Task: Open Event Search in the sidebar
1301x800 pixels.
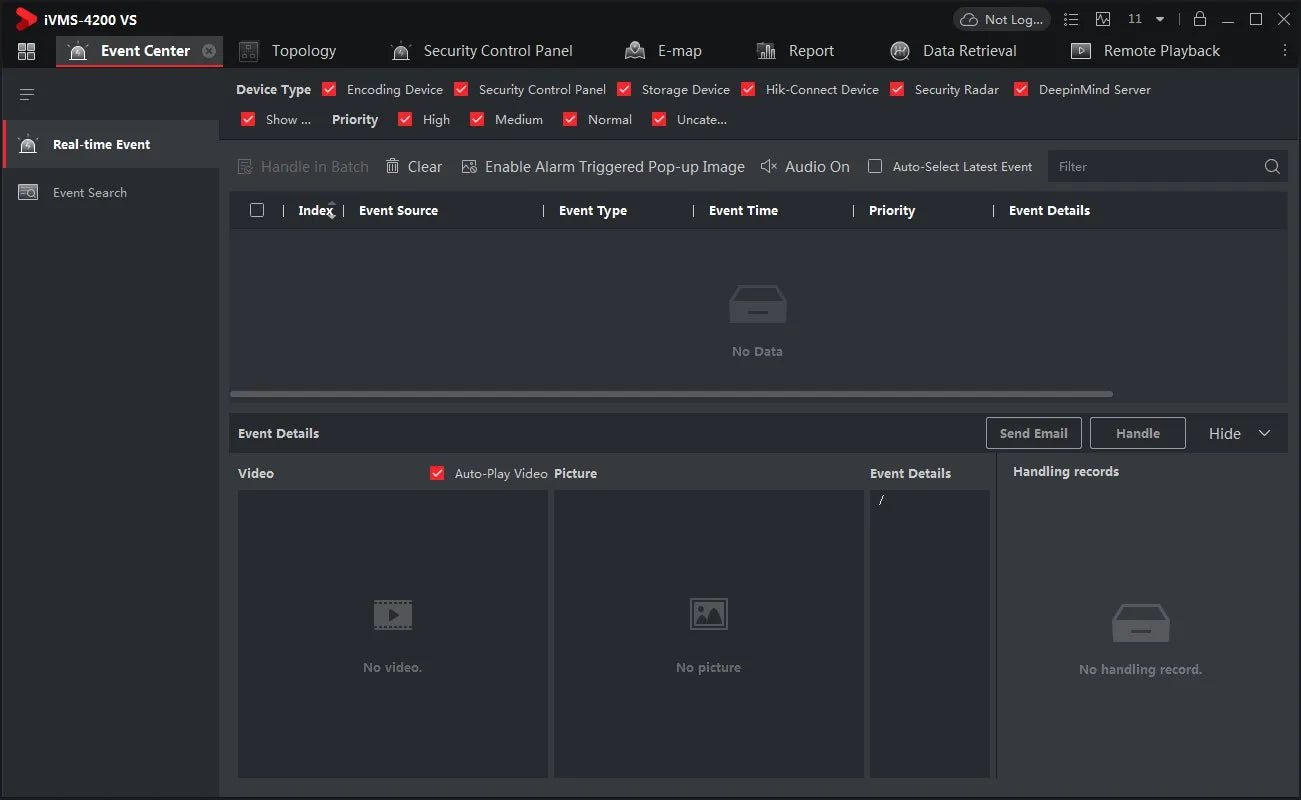Action: tap(90, 193)
